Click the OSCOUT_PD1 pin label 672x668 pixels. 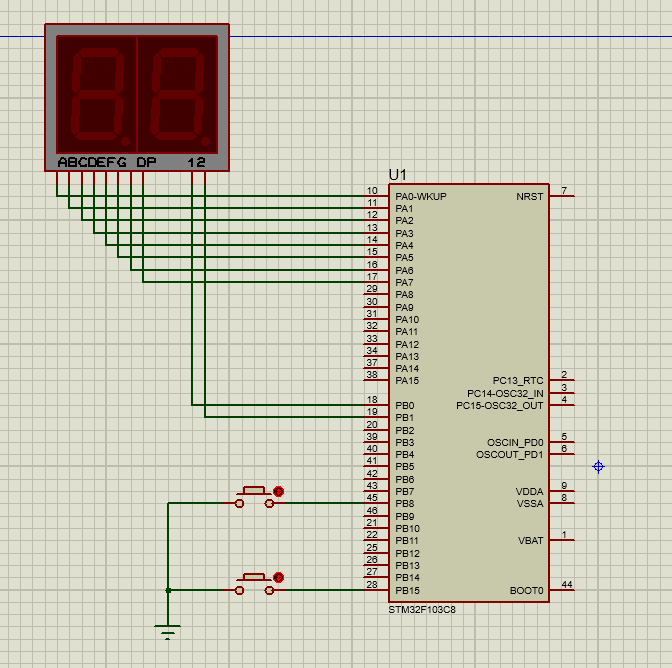coord(510,455)
